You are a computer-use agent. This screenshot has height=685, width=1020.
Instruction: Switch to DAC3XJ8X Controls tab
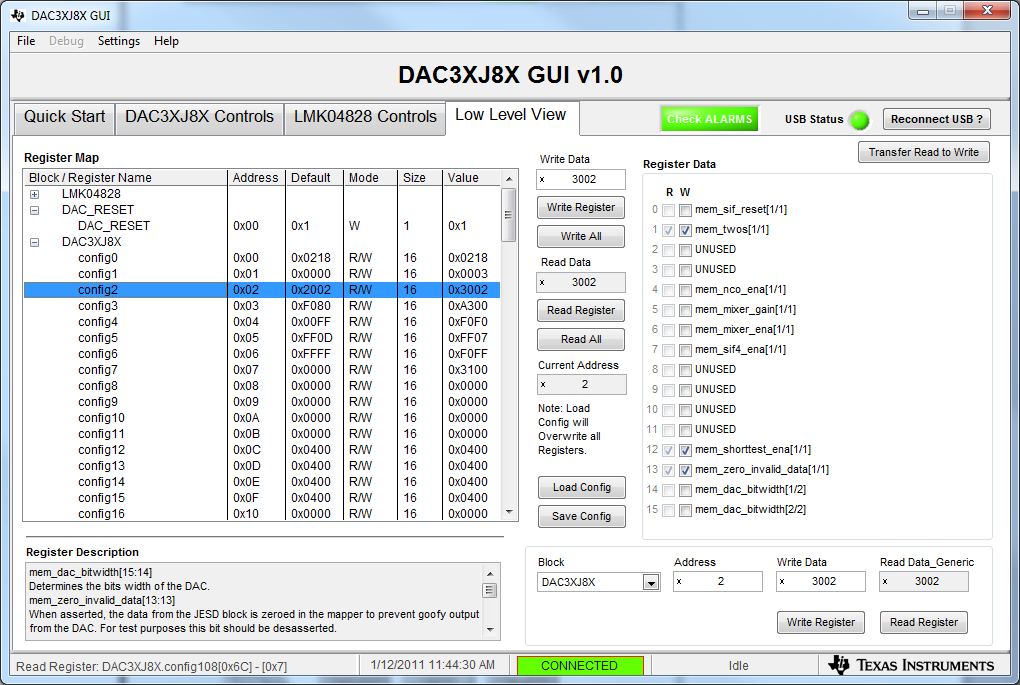pos(199,117)
